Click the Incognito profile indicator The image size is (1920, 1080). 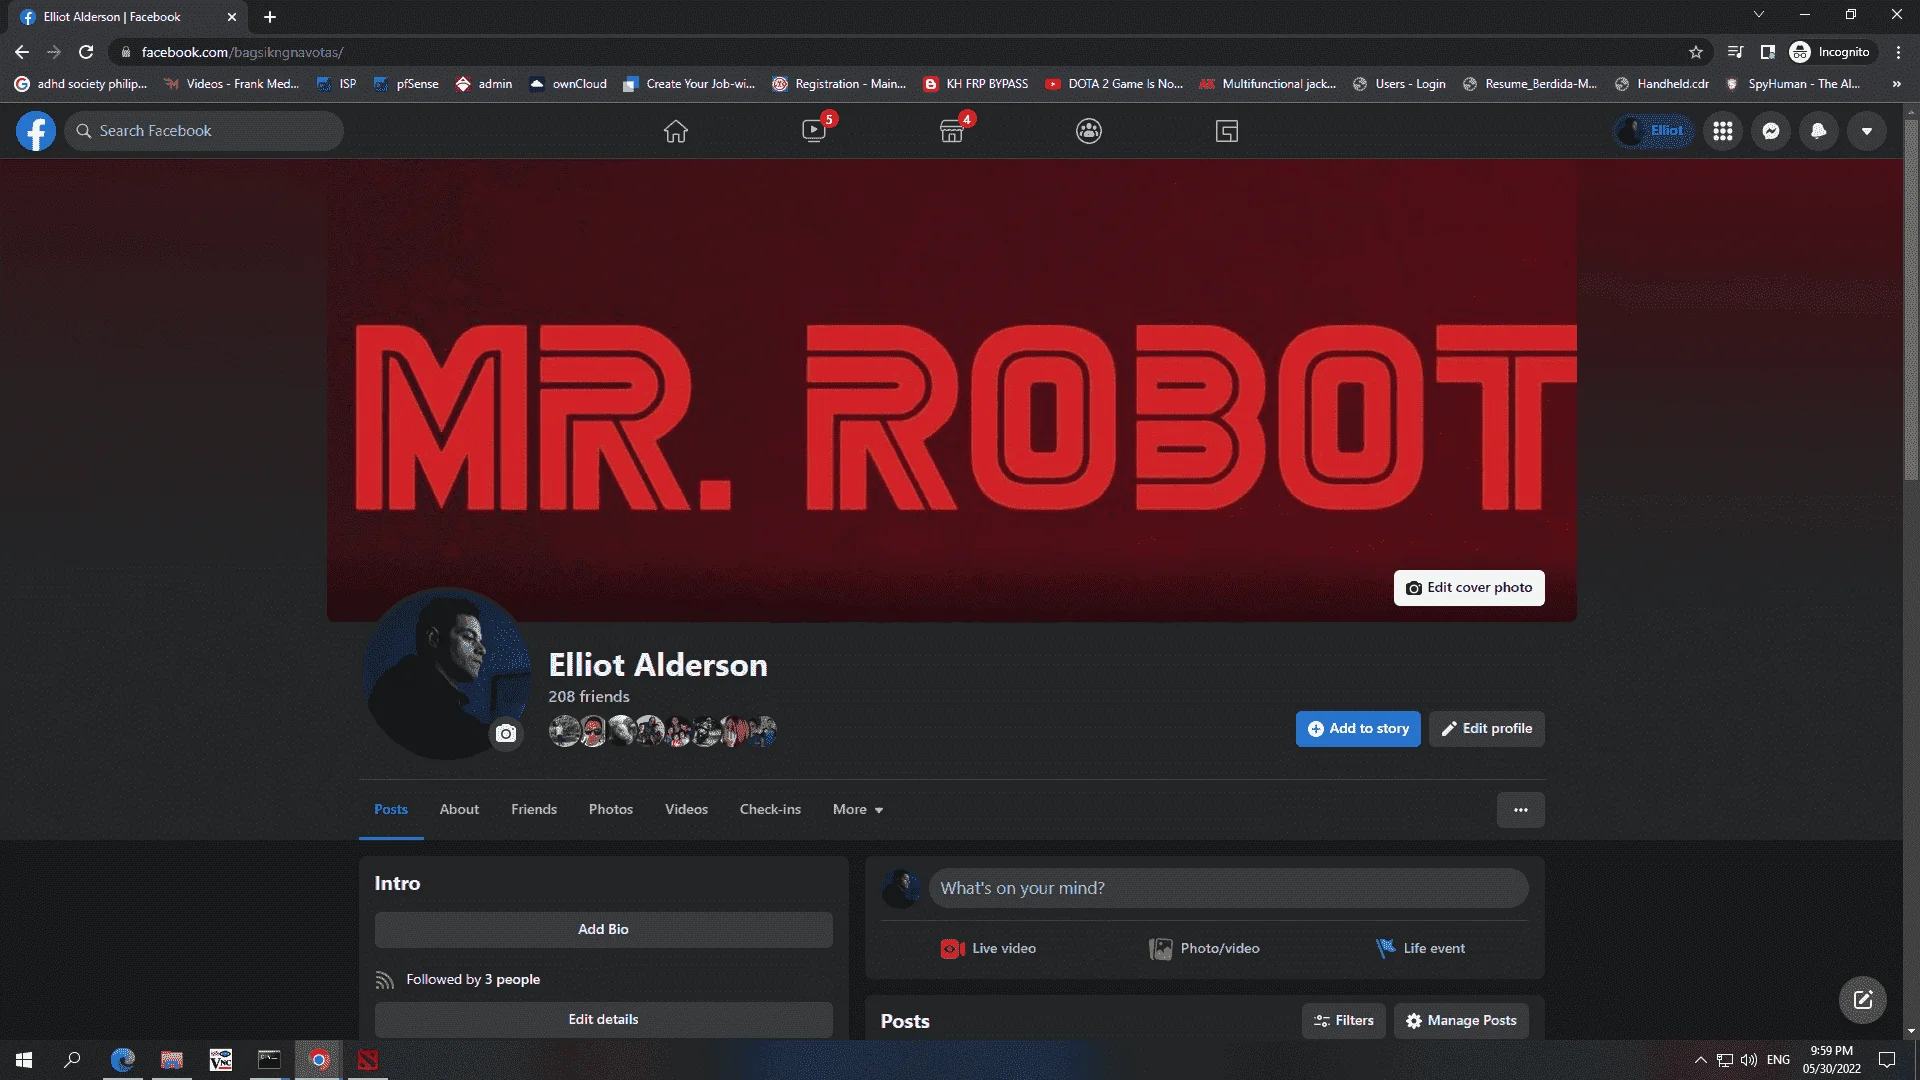[x=1830, y=52]
